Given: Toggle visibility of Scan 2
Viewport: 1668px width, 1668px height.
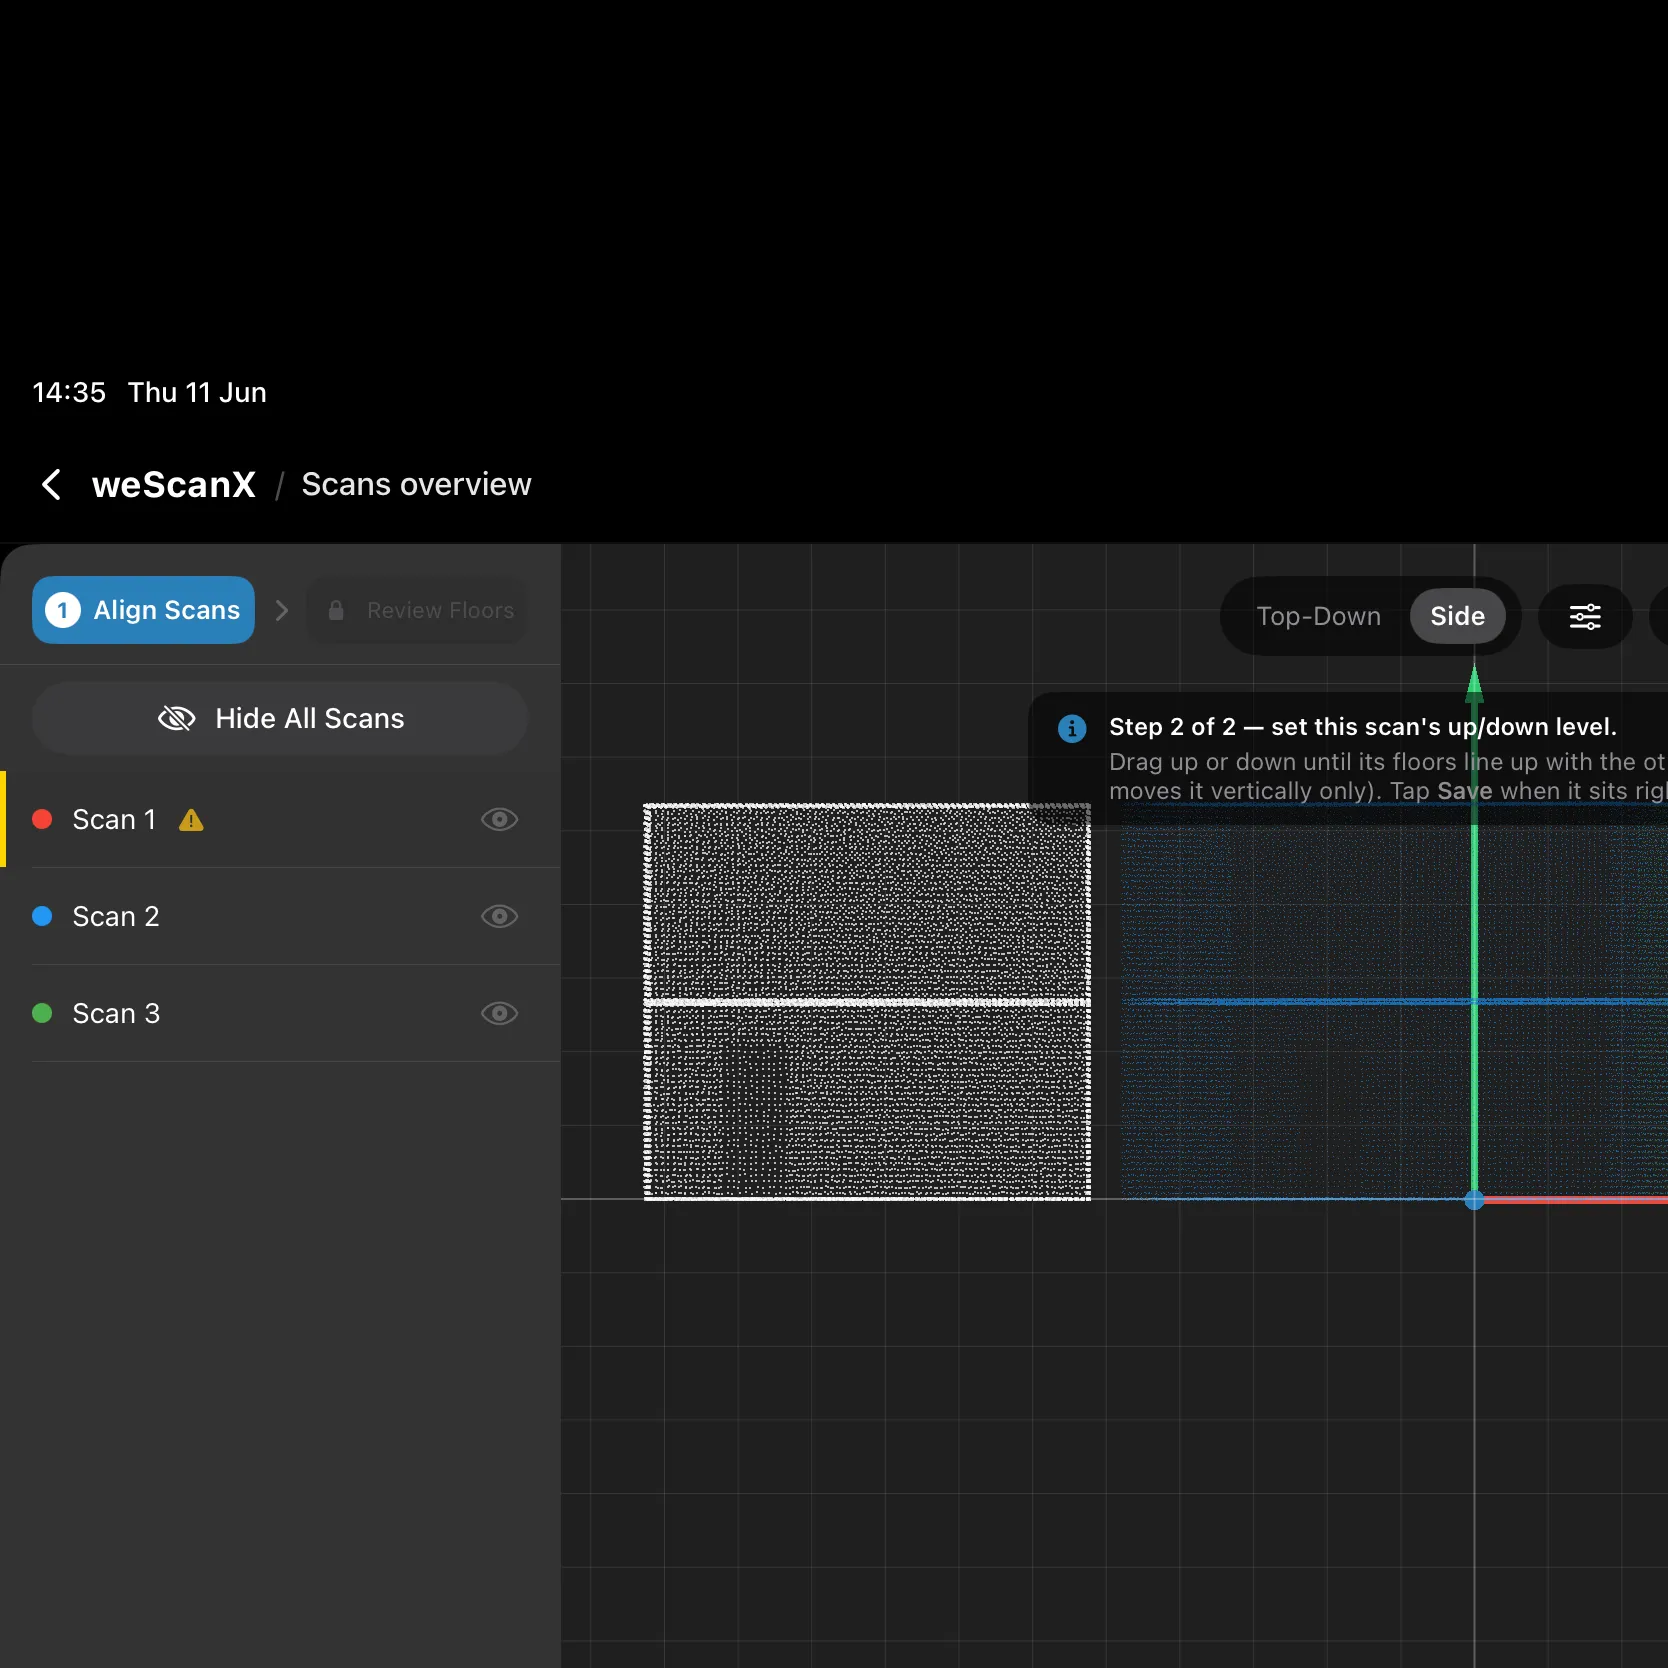Looking at the screenshot, I should (x=499, y=916).
